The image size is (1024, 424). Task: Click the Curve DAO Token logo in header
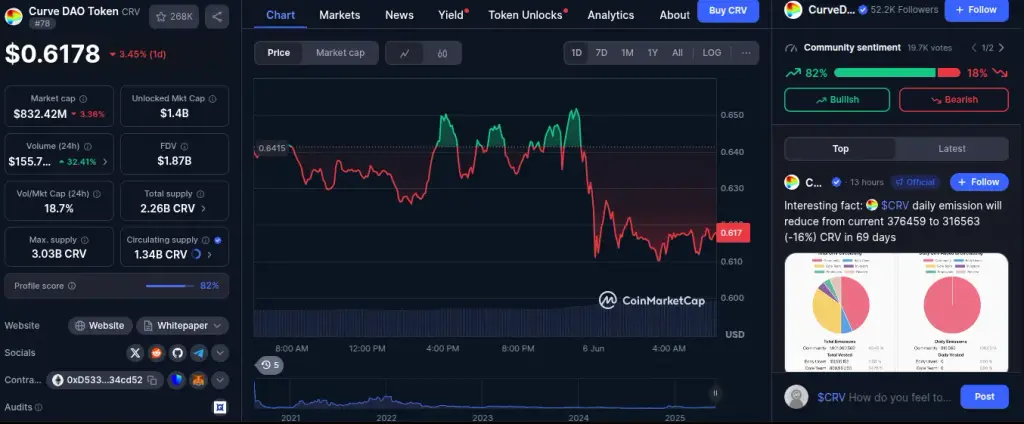[14, 16]
